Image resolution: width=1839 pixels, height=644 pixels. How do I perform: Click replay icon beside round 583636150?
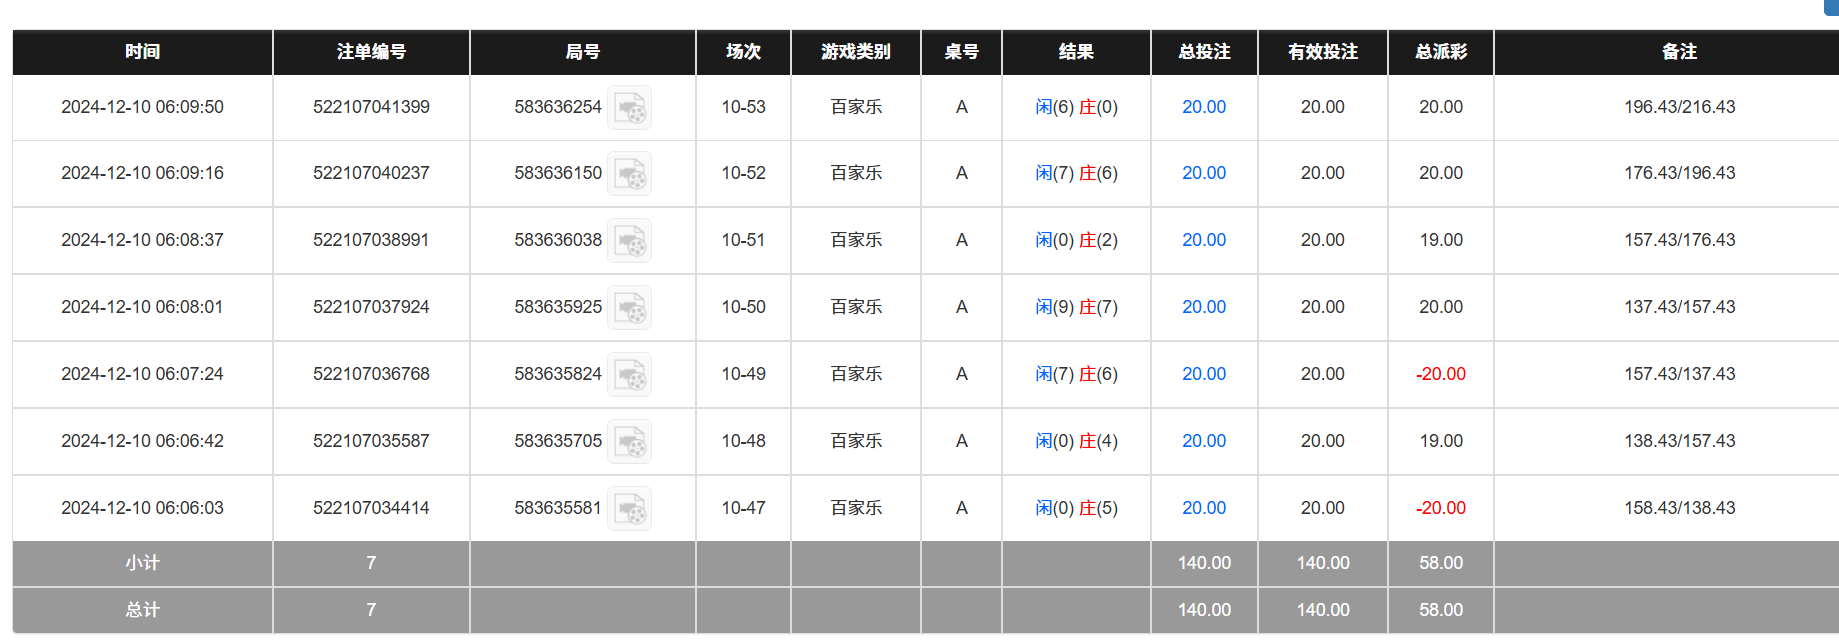tap(630, 174)
